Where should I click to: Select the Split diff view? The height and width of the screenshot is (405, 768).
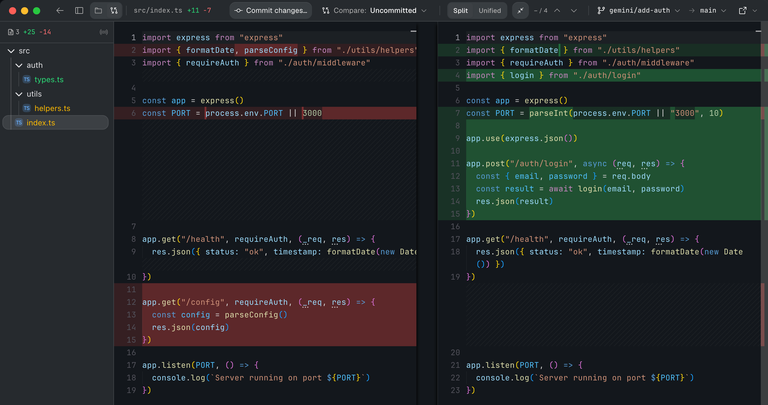(460, 10)
